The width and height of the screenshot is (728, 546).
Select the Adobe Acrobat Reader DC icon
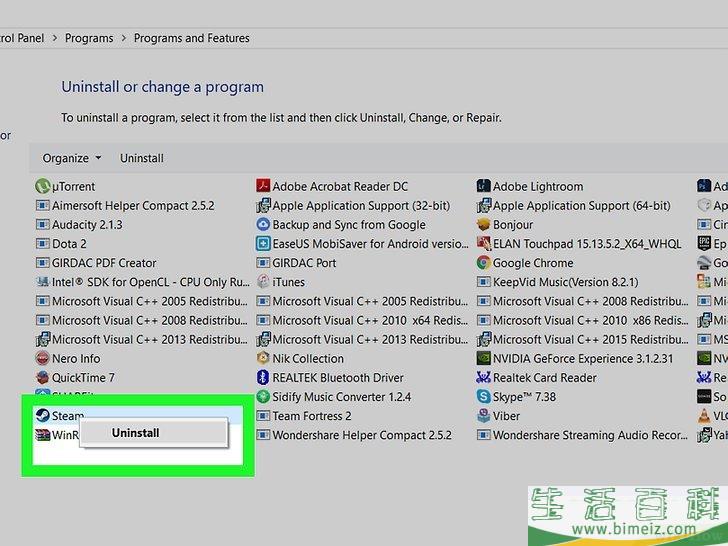point(264,186)
